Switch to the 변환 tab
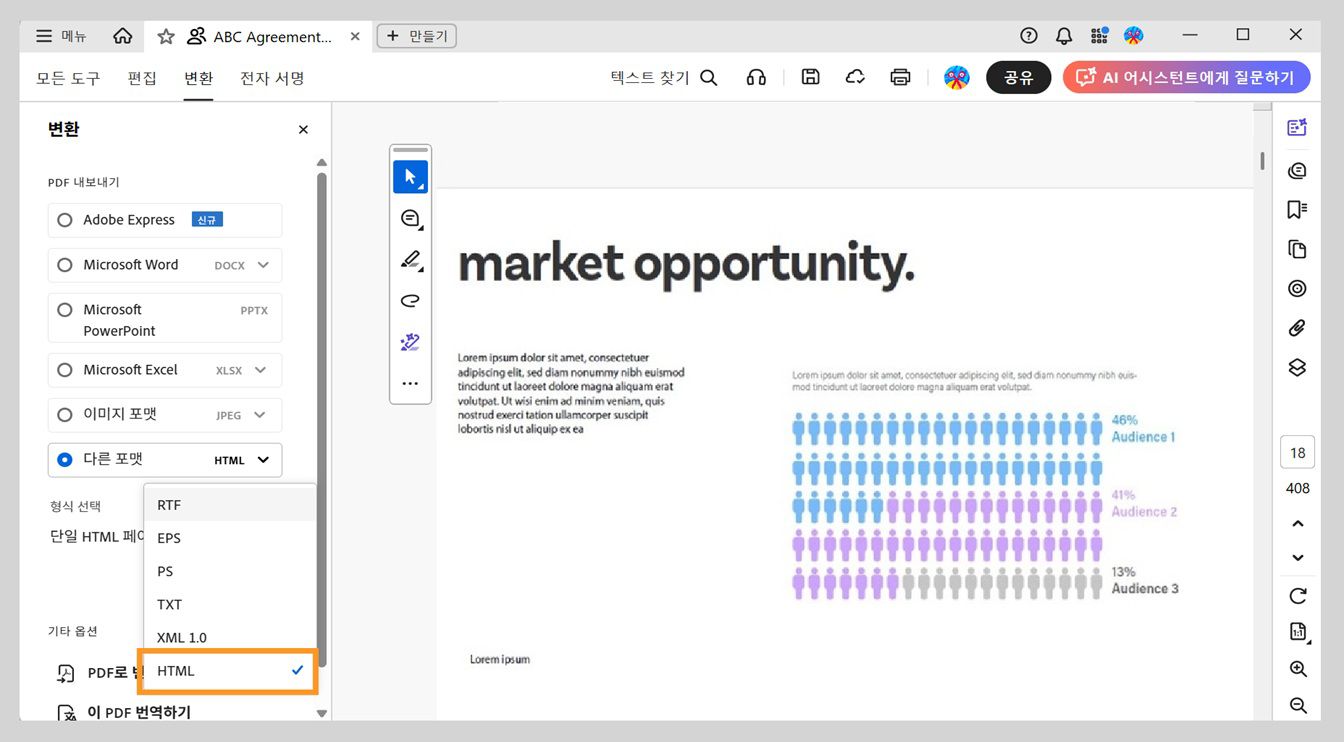1344x742 pixels. tap(198, 78)
